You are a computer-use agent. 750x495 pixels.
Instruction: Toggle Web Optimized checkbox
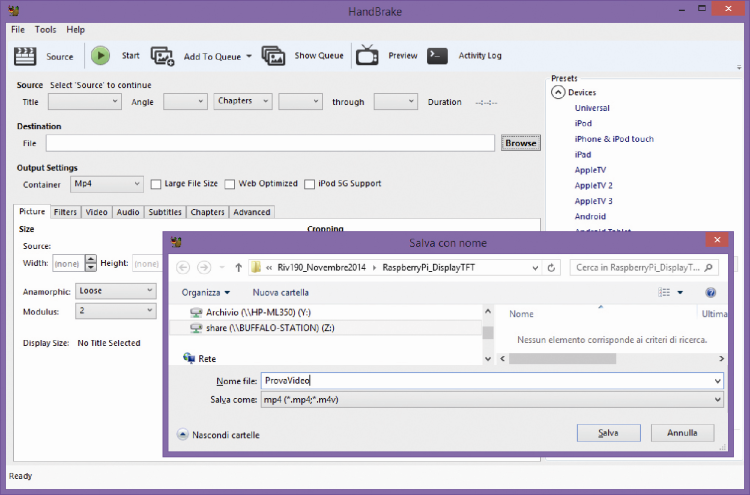(x=230, y=184)
